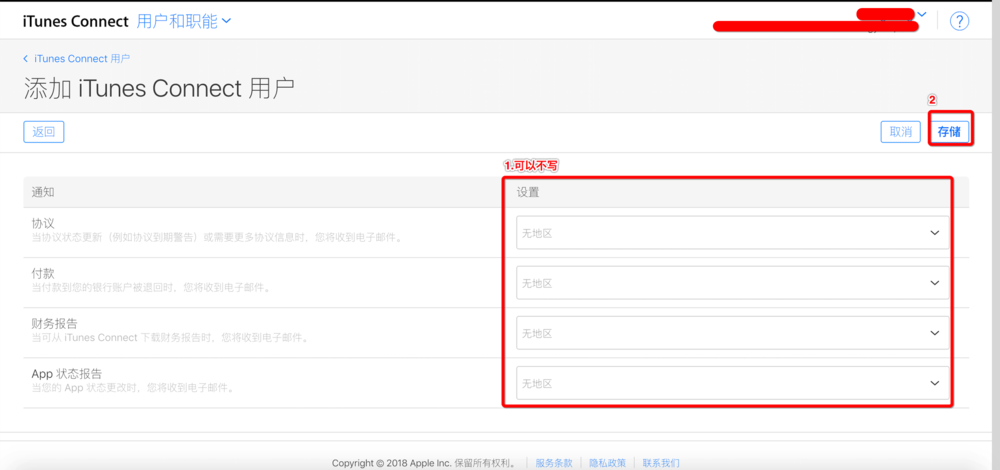Select the 通知 column header text

(42, 192)
